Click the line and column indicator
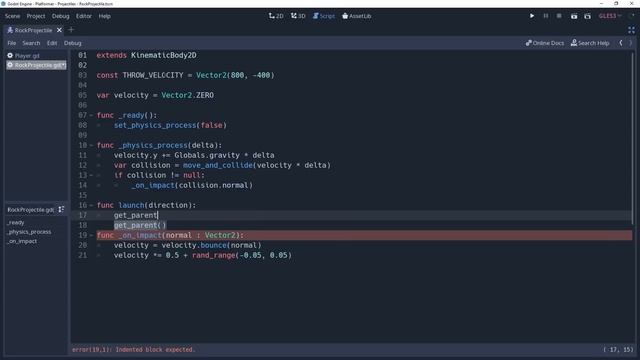 coord(618,350)
